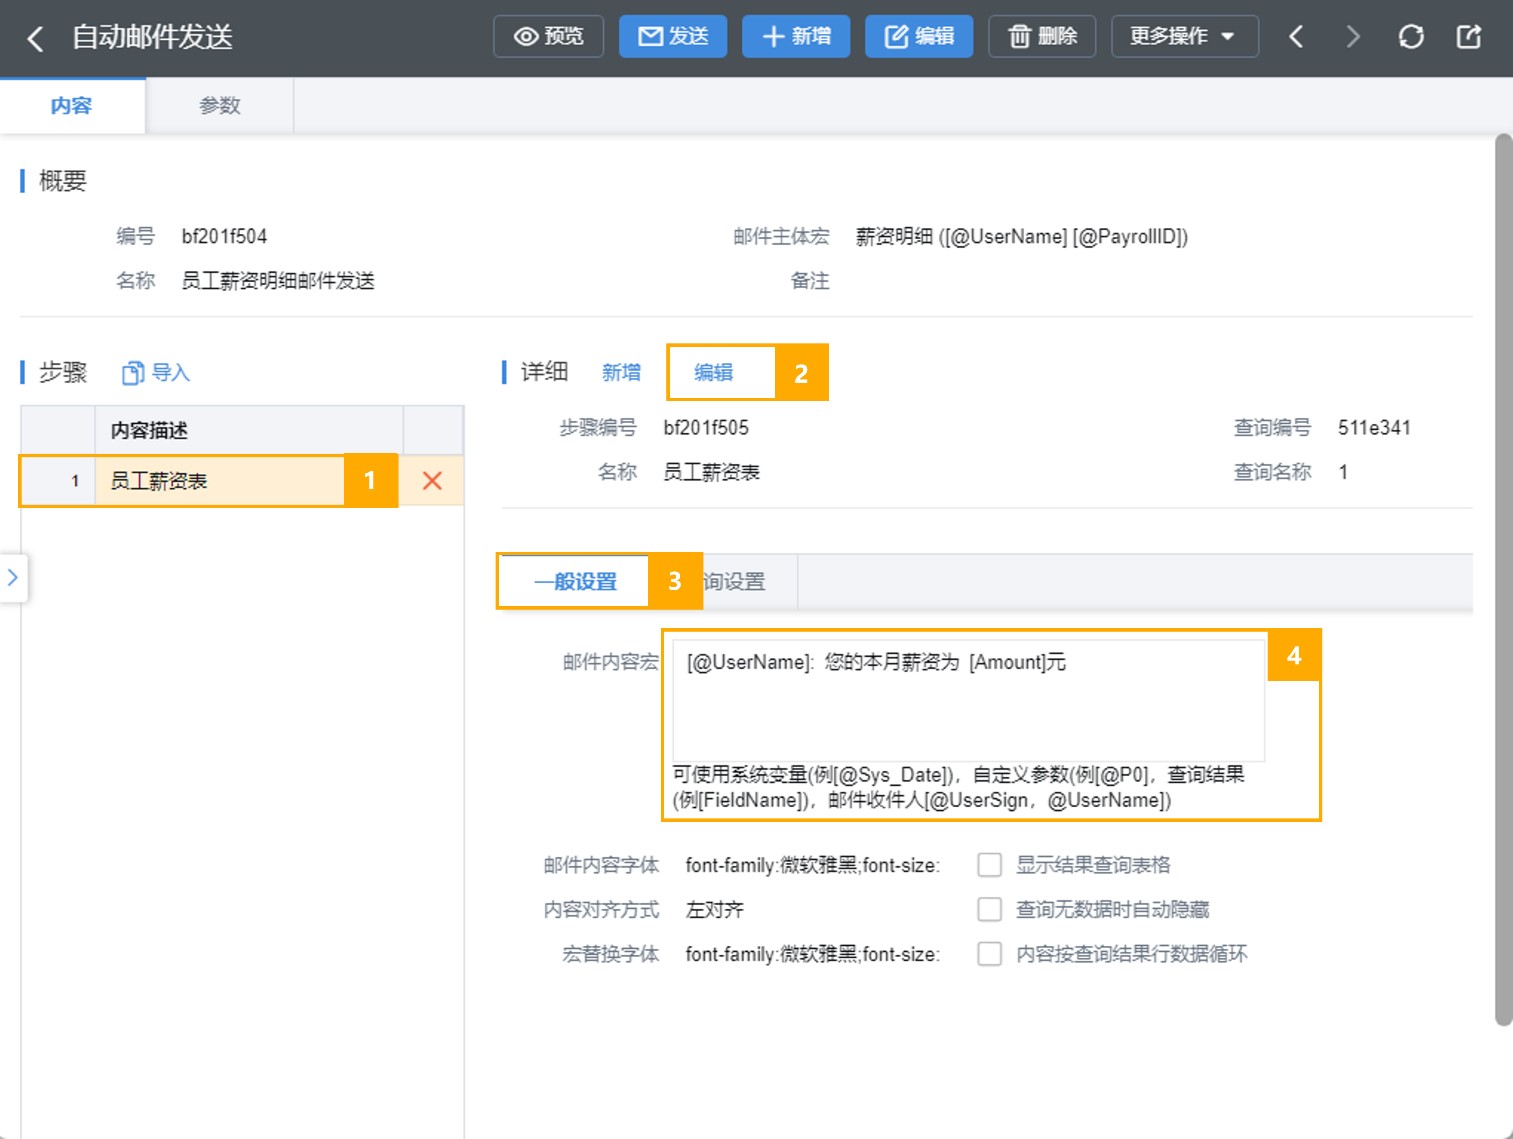Go to the previous record arrow
The height and width of the screenshot is (1139, 1513).
pyautogui.click(x=1296, y=37)
